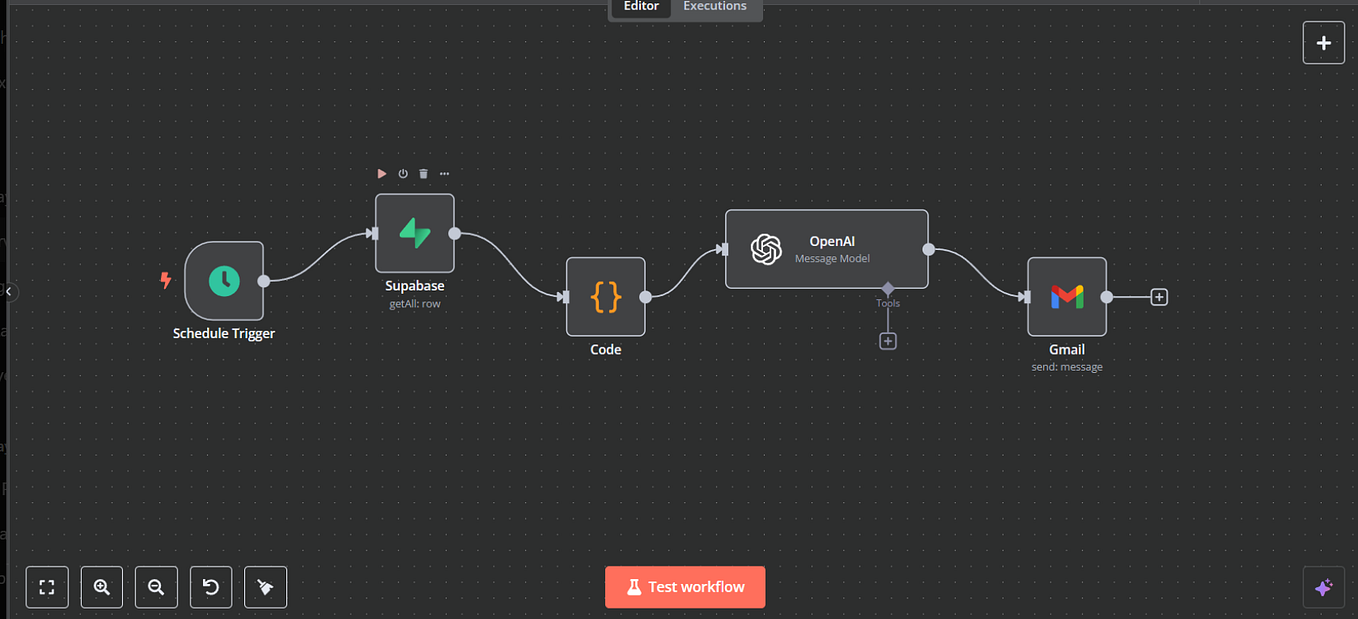The width and height of the screenshot is (1358, 619).
Task: Open more options for the Supabase node
Action: 444,173
